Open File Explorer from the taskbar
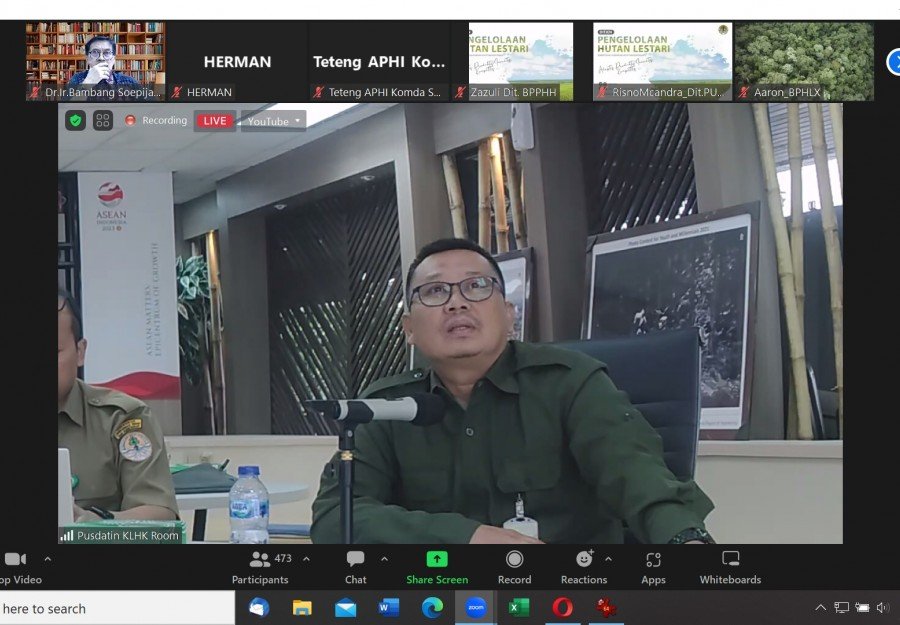Viewport: 900px width, 625px height. tap(302, 608)
